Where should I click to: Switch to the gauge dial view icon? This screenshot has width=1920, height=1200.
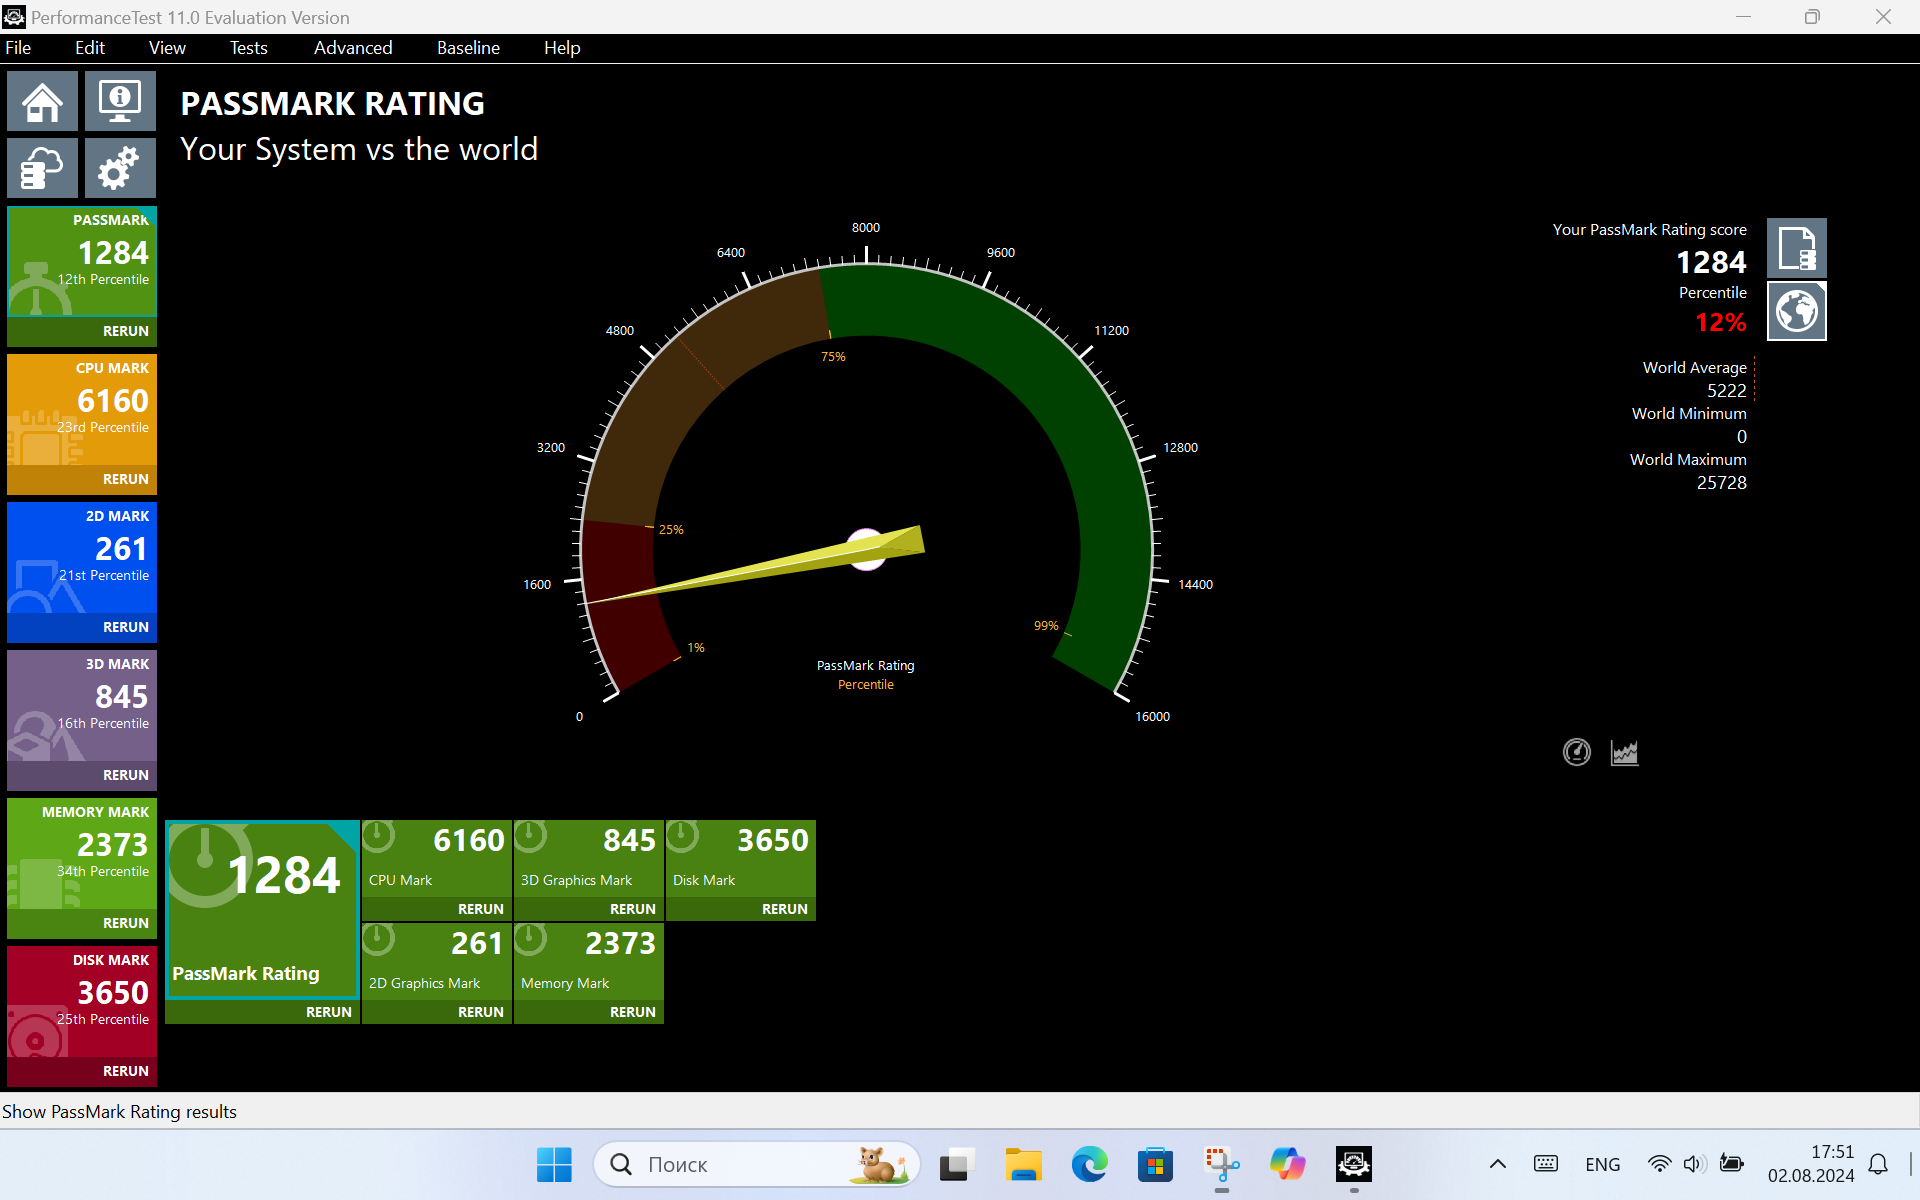(1577, 752)
